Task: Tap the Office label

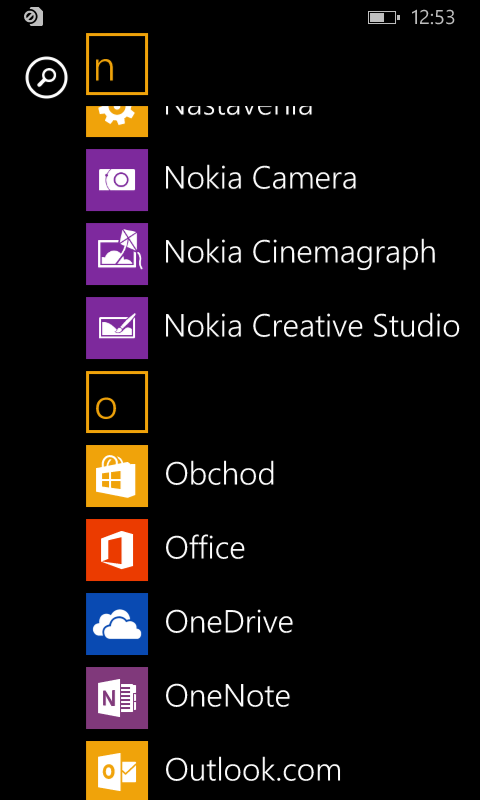Action: (205, 547)
